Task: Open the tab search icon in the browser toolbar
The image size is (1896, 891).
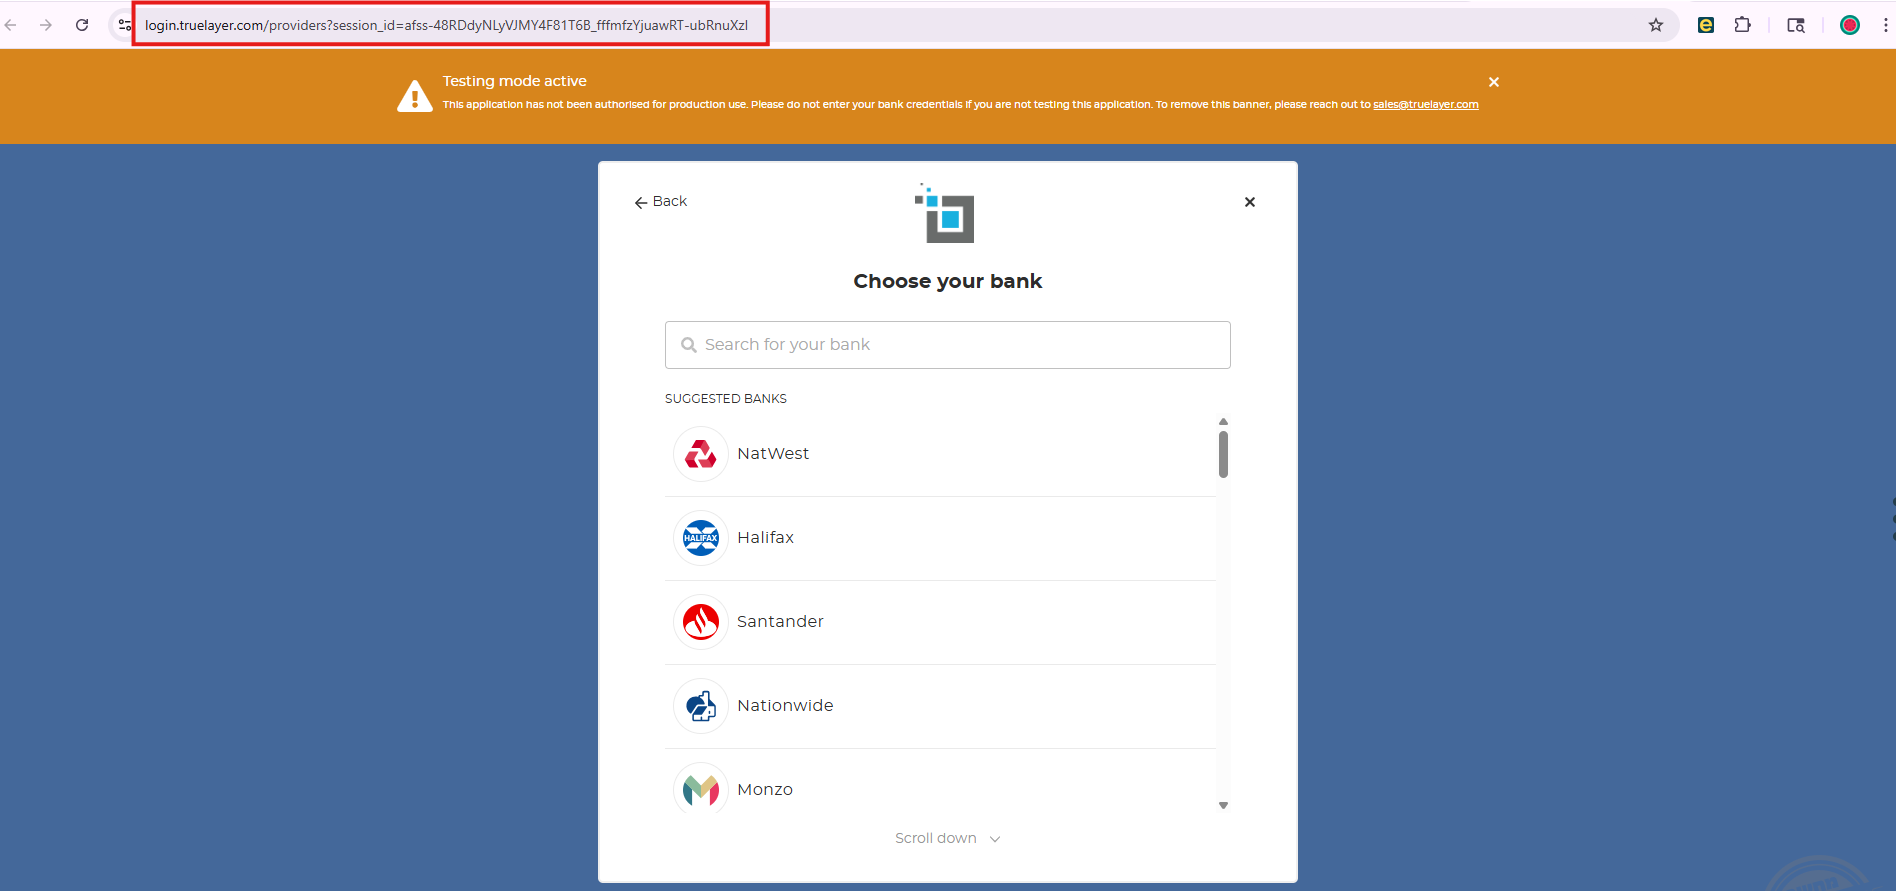Action: coord(1796,25)
